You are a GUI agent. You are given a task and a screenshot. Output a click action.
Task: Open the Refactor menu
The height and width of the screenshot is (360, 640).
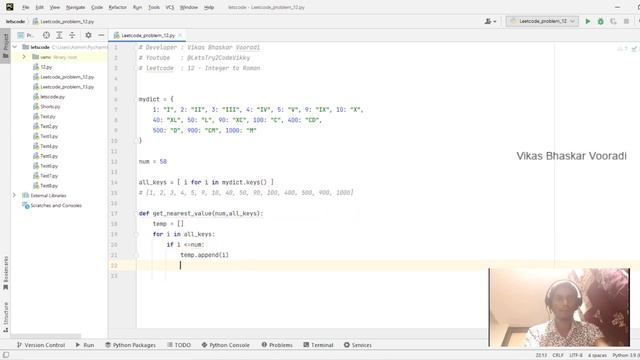[118, 7]
